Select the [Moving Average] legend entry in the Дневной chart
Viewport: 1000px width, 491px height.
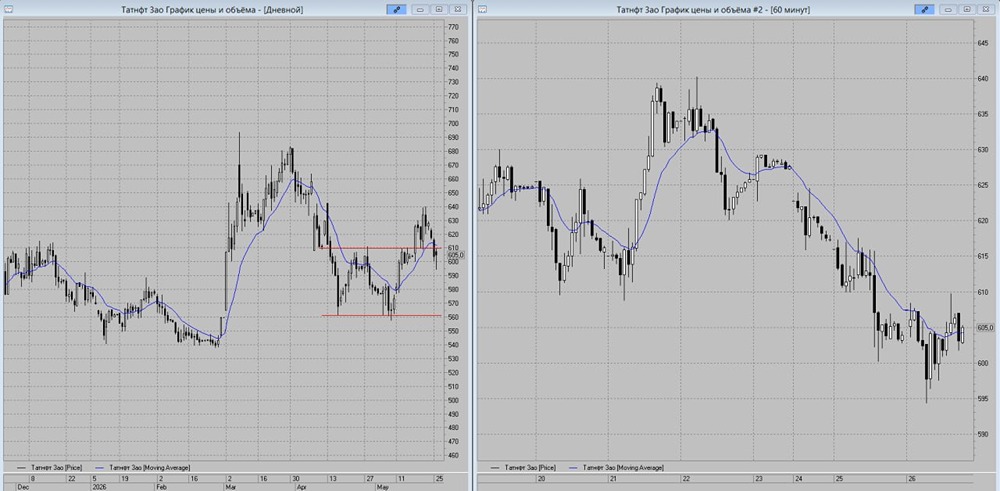(141, 467)
